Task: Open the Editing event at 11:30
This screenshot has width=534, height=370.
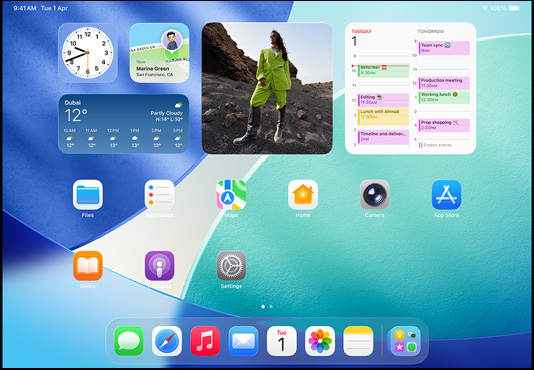Action: [383, 100]
